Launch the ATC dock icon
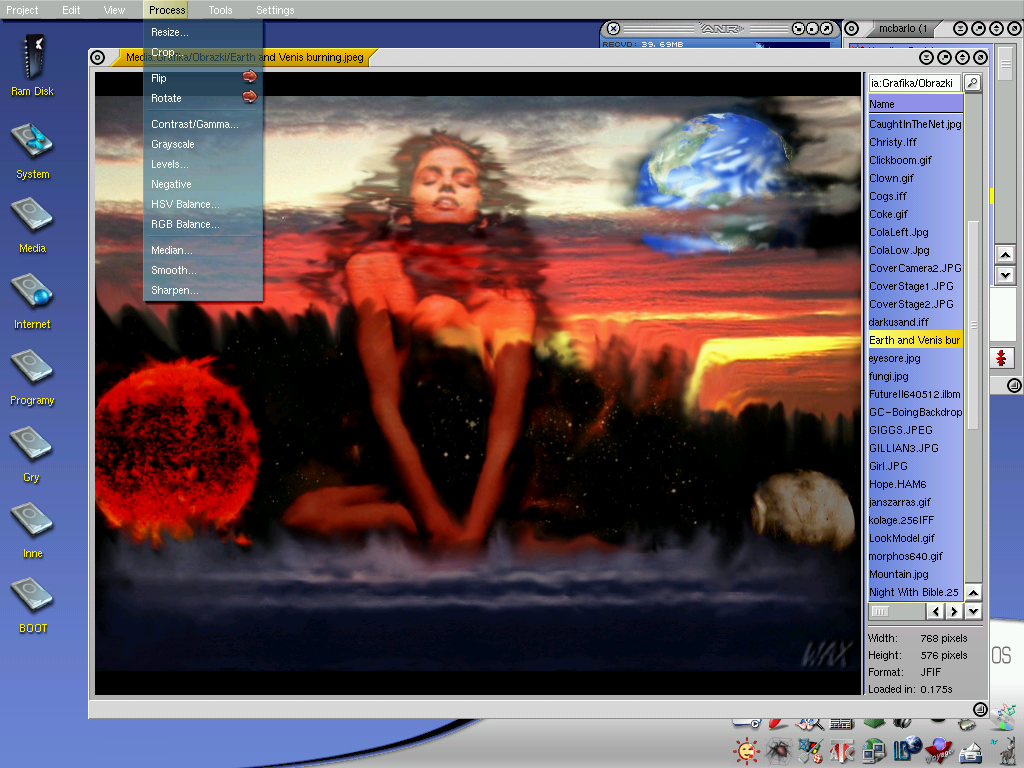This screenshot has height=768, width=1024. pyautogui.click(x=842, y=751)
